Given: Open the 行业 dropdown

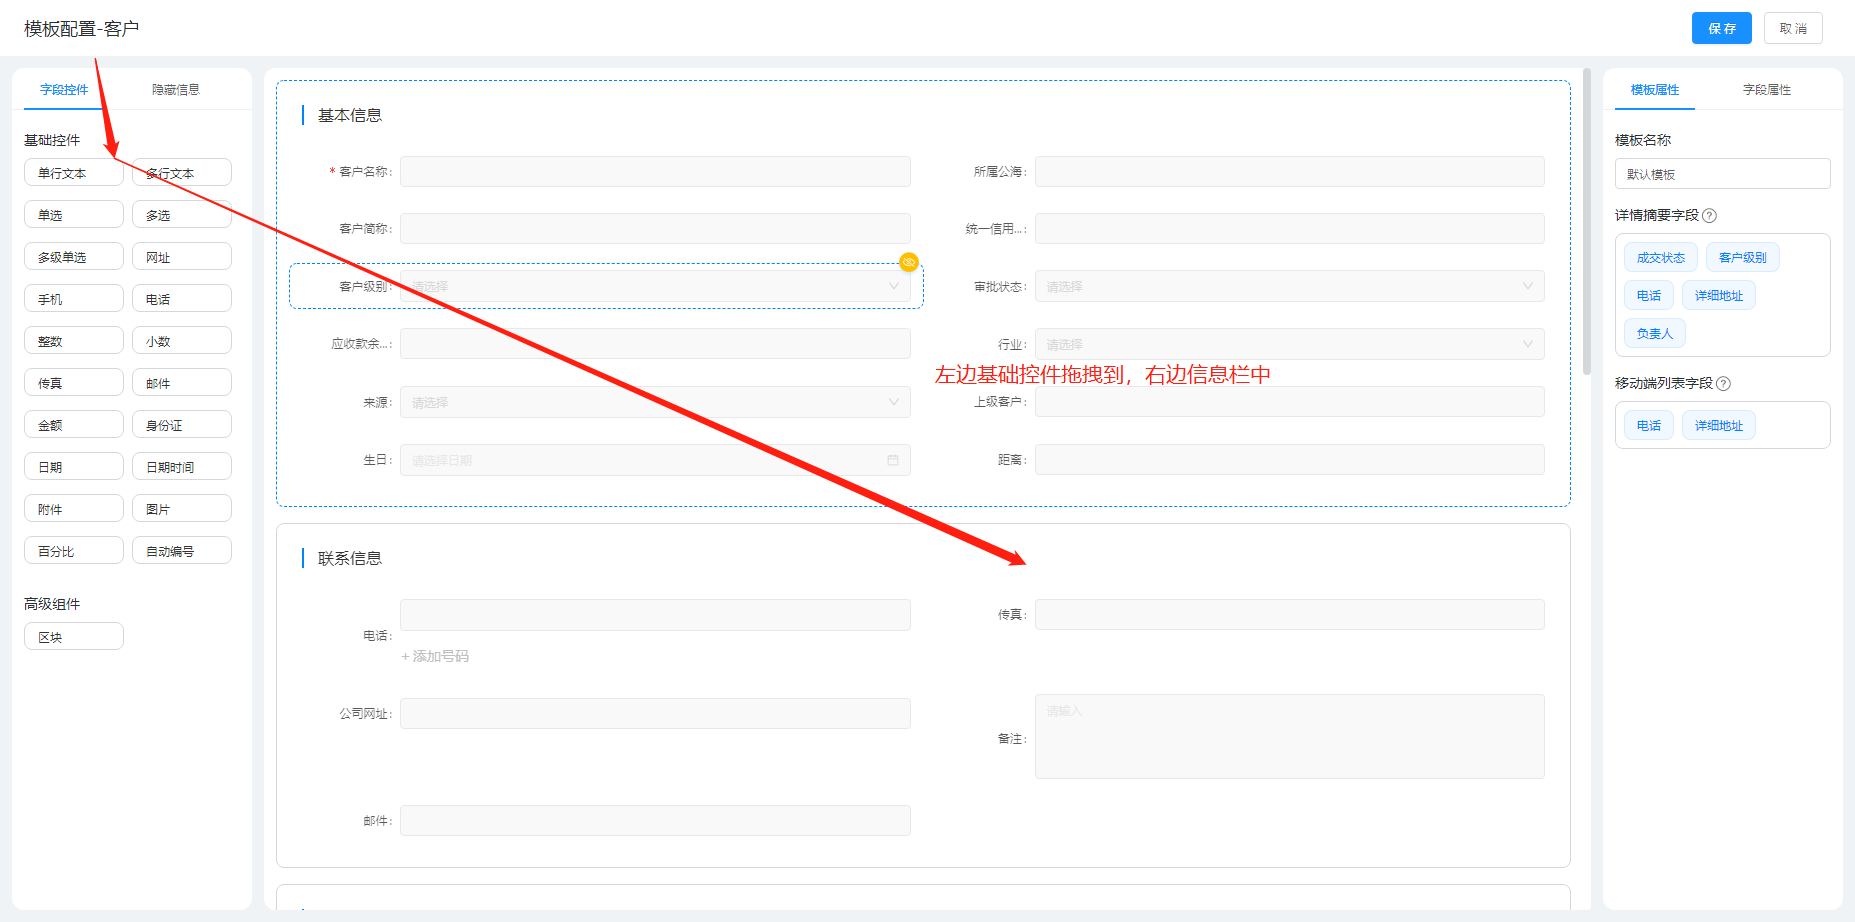Looking at the screenshot, I should pyautogui.click(x=1289, y=344).
